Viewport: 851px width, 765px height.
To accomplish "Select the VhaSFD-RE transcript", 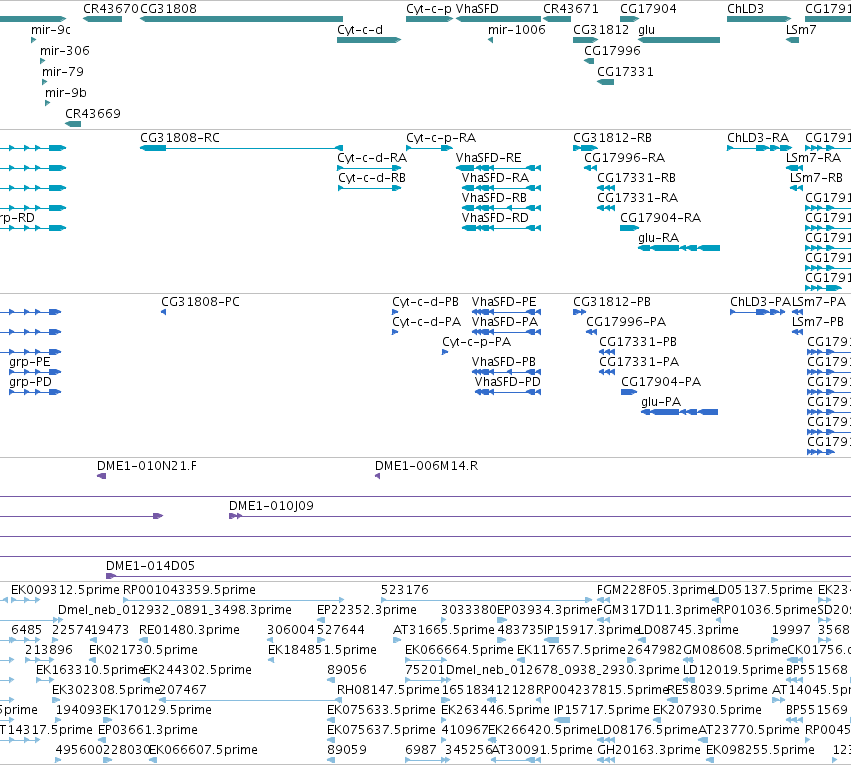I will [498, 168].
